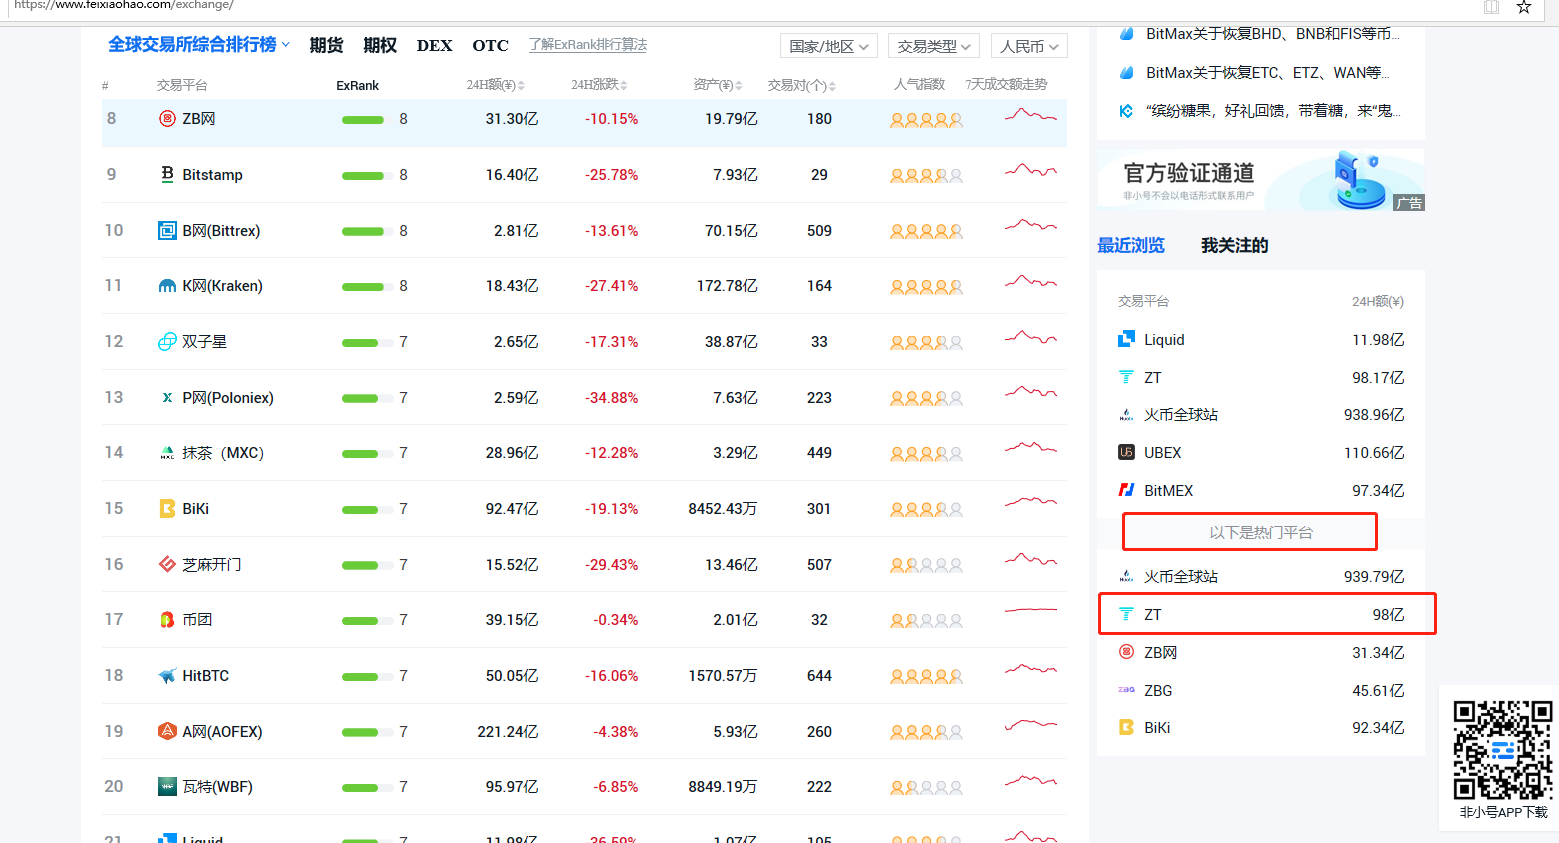Open the 了解ExRank排行算法 link
1559x843 pixels.
(x=588, y=45)
